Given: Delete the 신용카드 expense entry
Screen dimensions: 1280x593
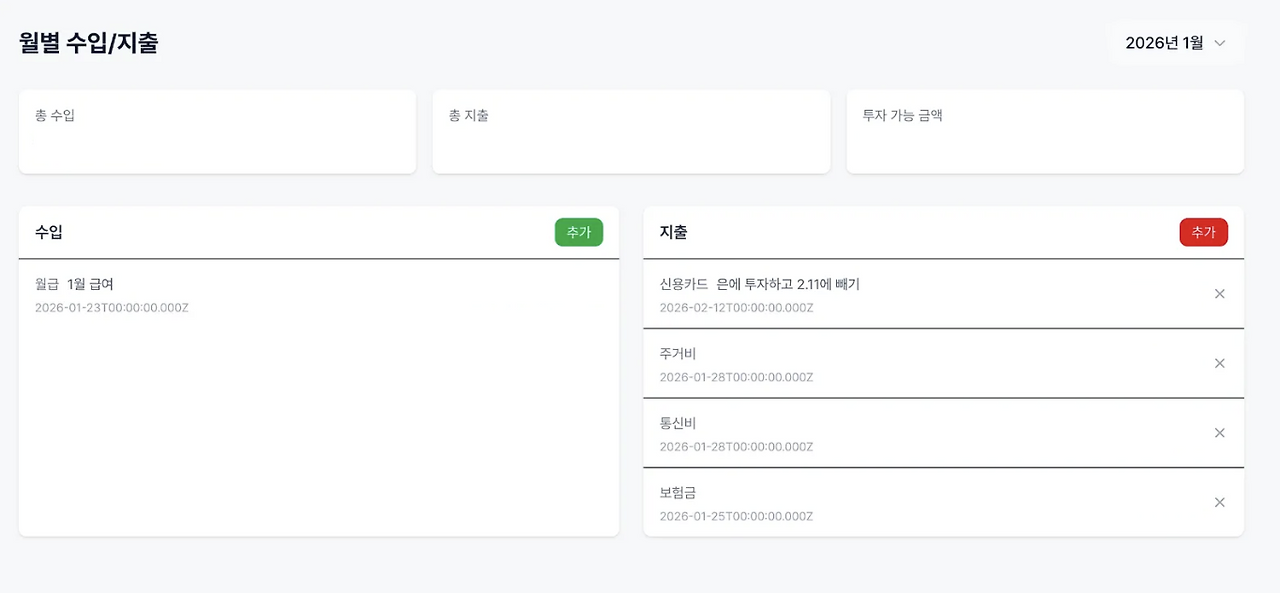Looking at the screenshot, I should click(x=1219, y=294).
